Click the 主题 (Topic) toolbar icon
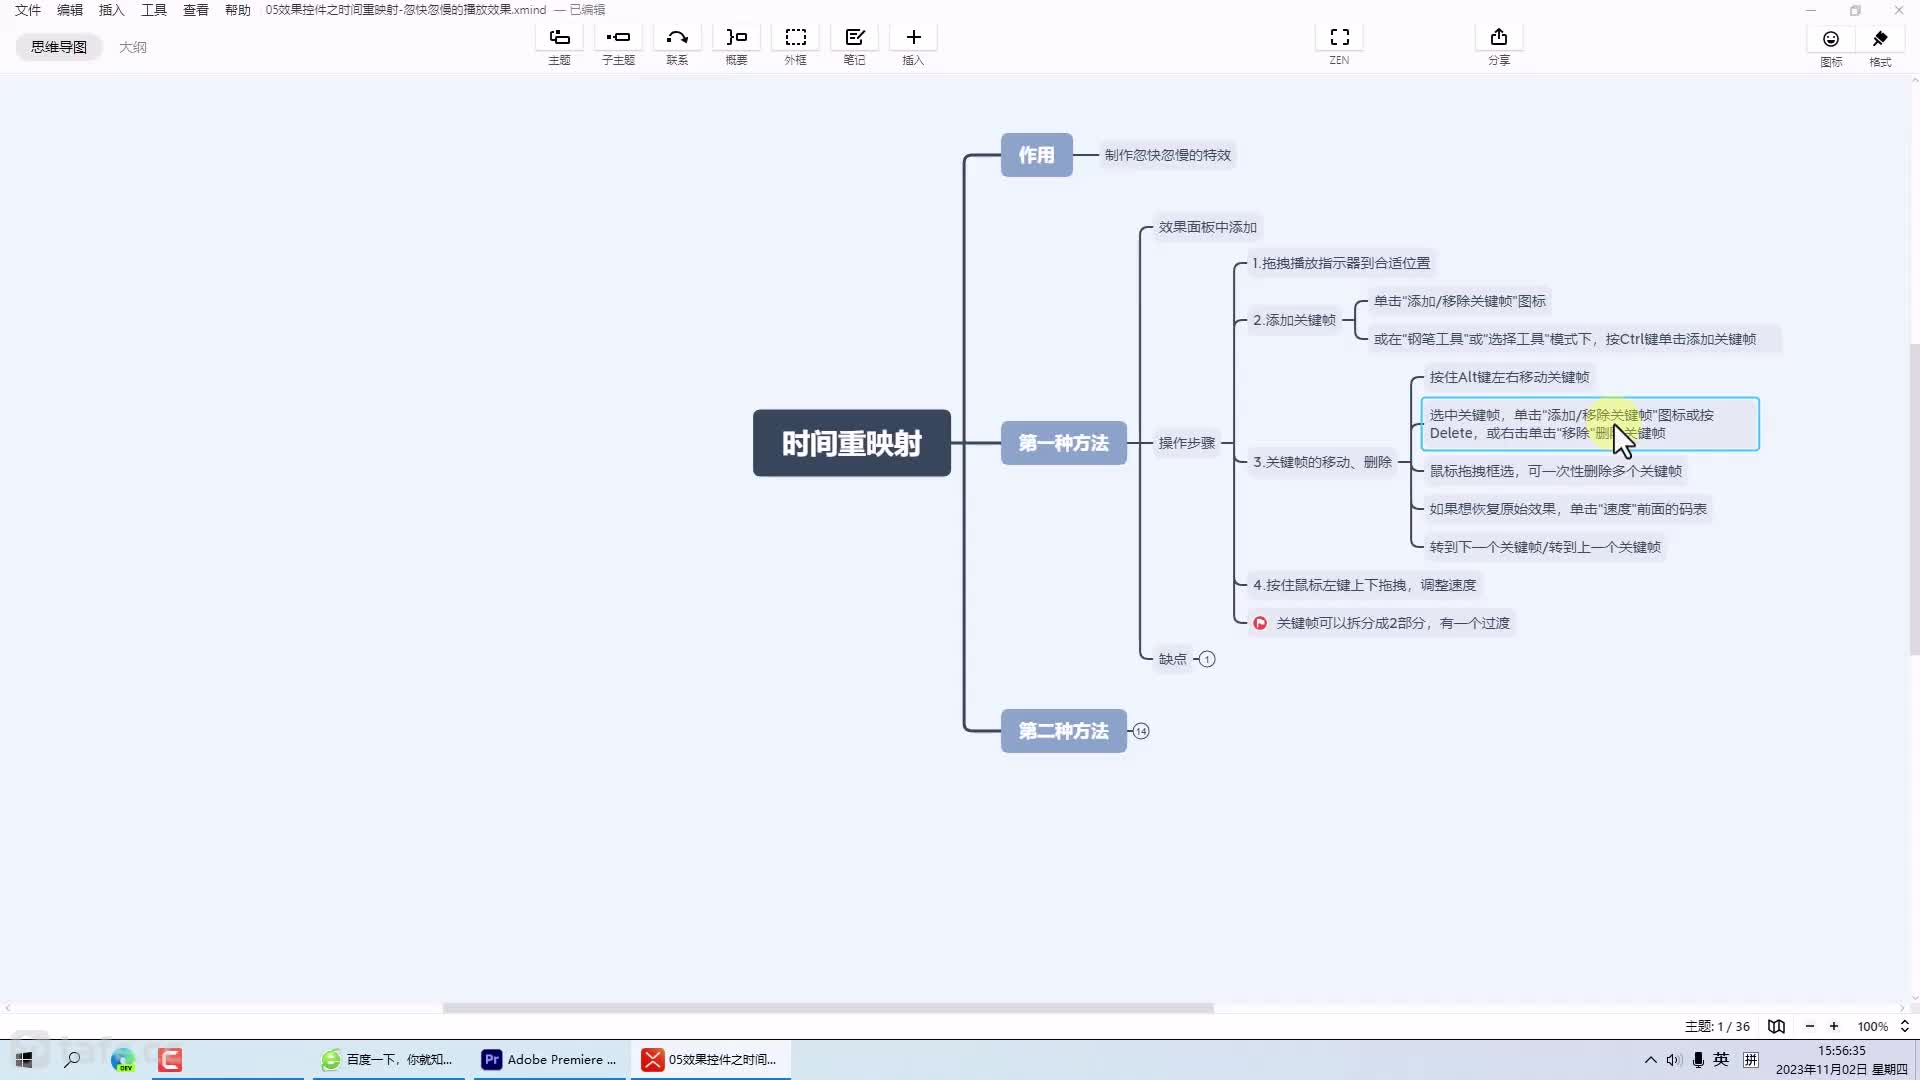The width and height of the screenshot is (1920, 1080). (559, 38)
